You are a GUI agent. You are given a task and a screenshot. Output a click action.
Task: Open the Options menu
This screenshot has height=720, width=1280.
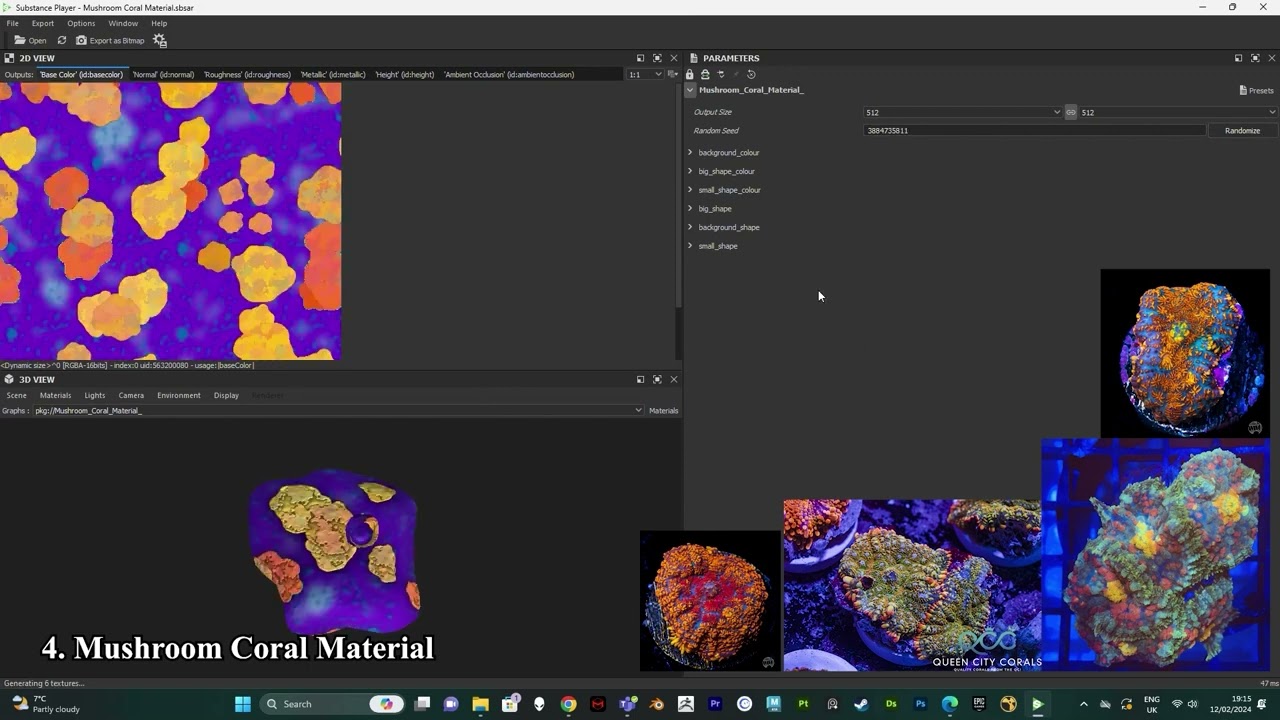tap(81, 23)
